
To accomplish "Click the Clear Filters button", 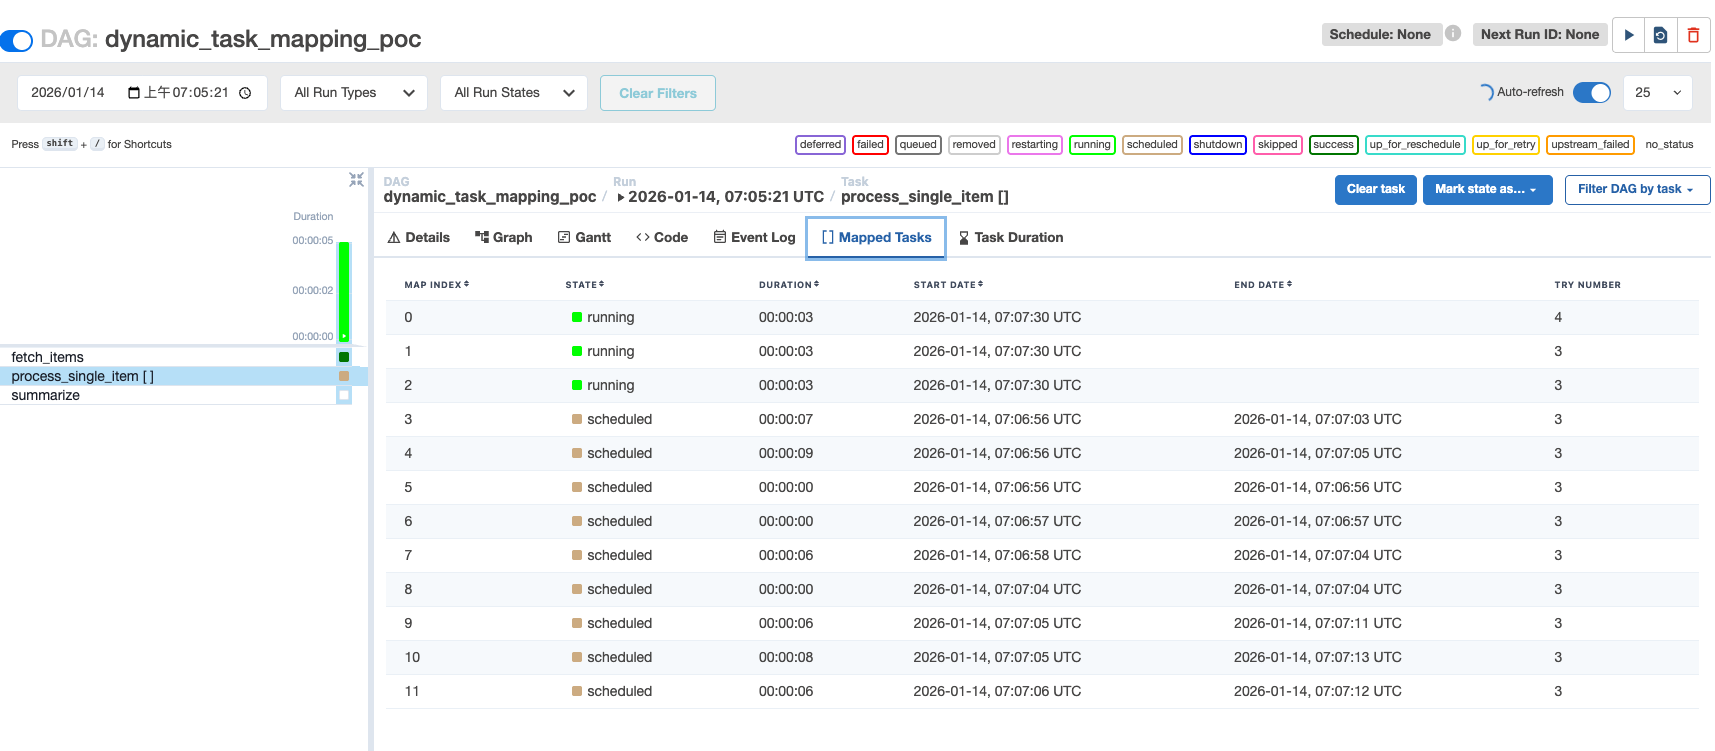I will tap(657, 93).
